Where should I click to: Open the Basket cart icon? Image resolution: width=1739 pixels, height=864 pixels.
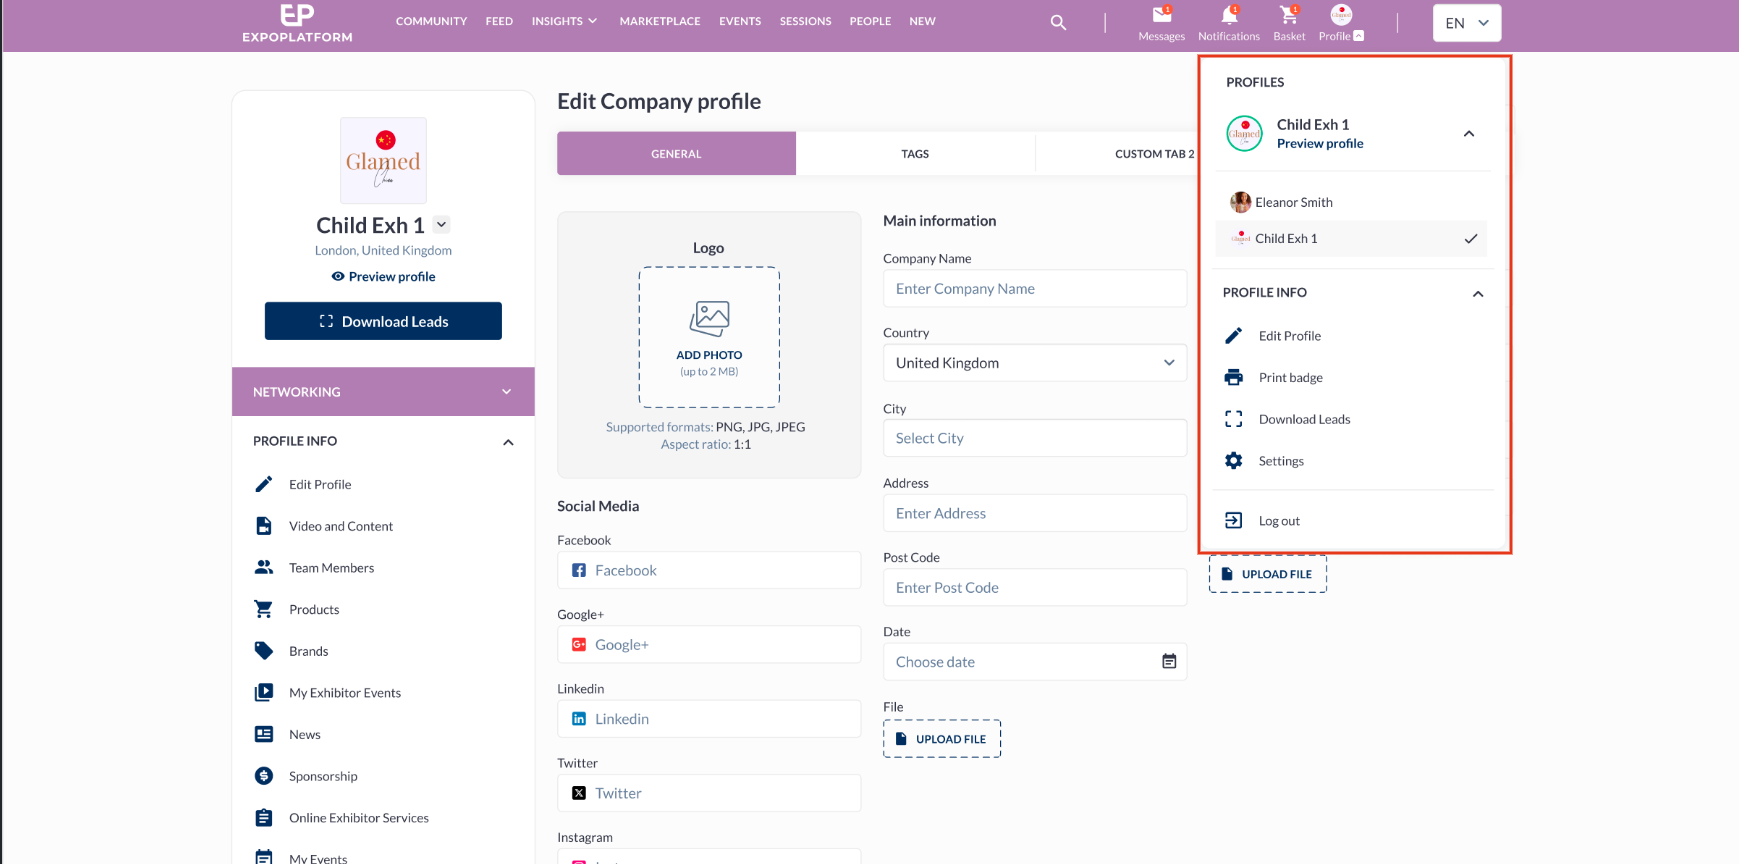coord(1289,15)
